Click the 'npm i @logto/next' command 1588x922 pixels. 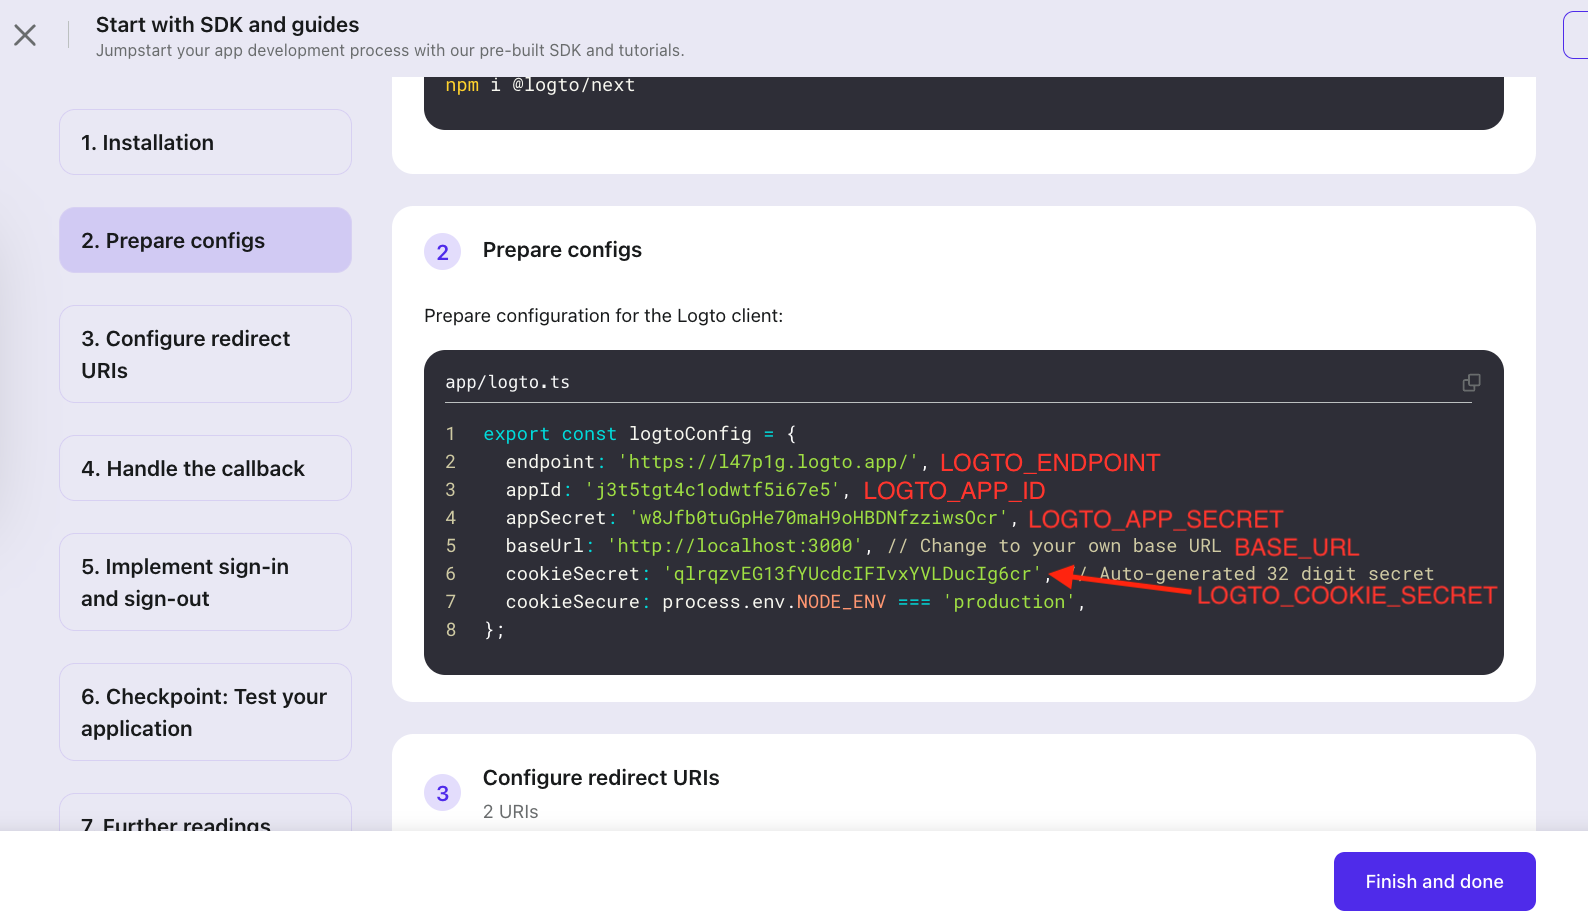[x=540, y=85]
